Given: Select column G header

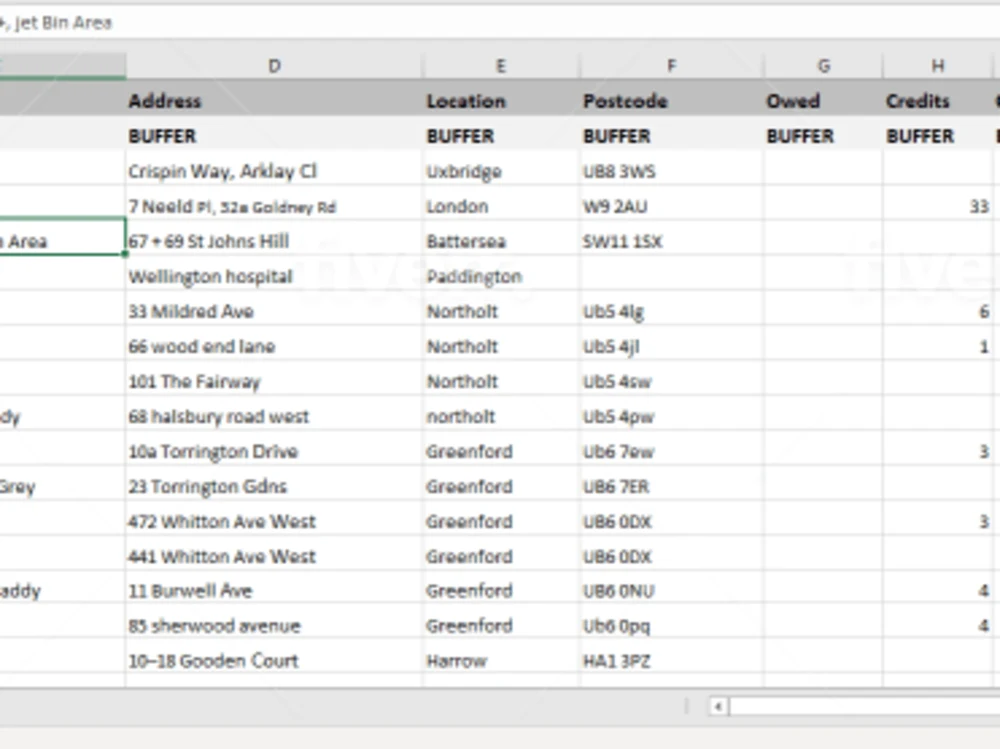Looking at the screenshot, I should pos(823,66).
